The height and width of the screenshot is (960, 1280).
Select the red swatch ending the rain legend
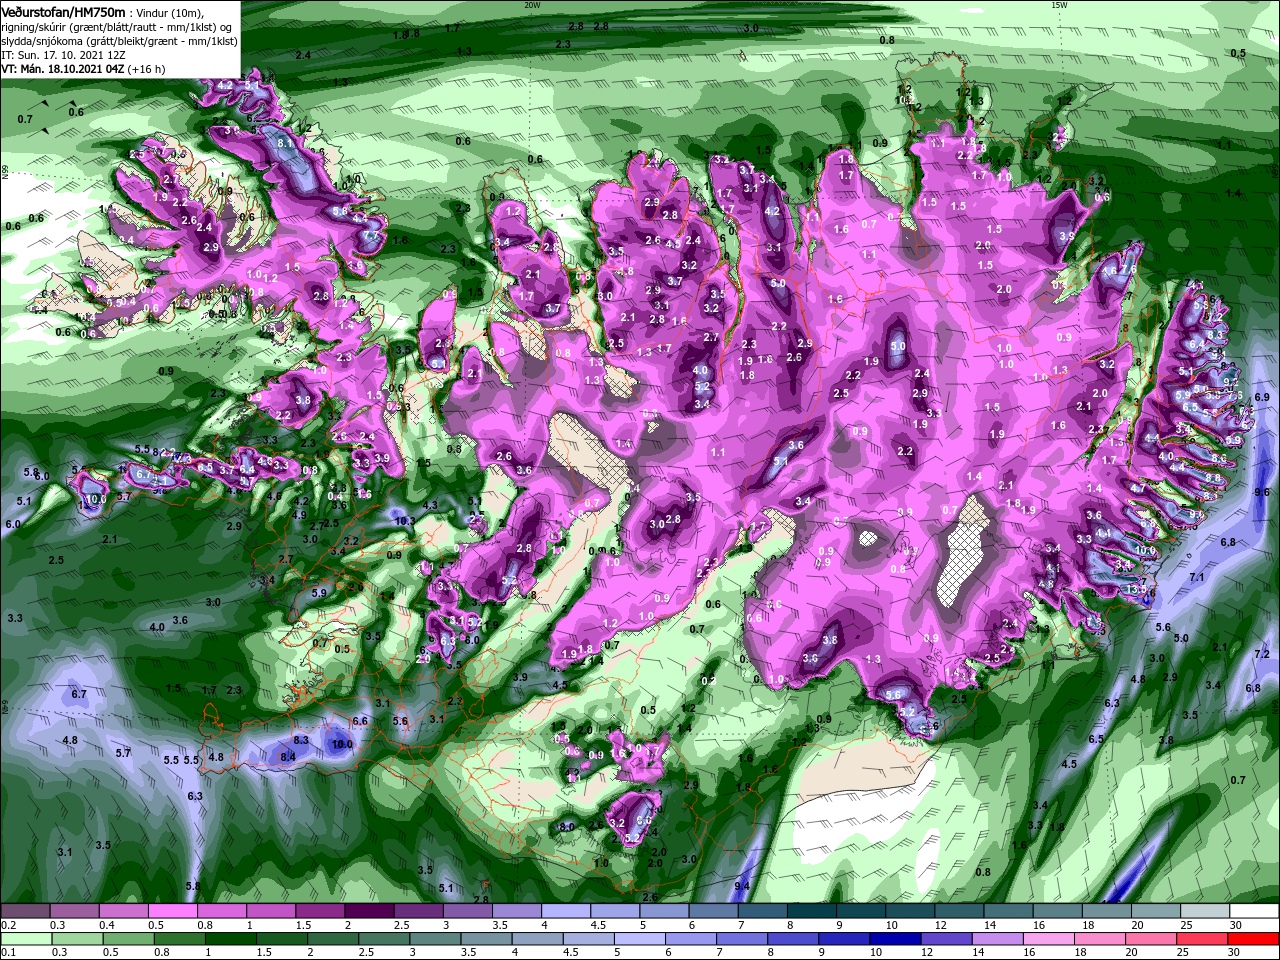1255,939
